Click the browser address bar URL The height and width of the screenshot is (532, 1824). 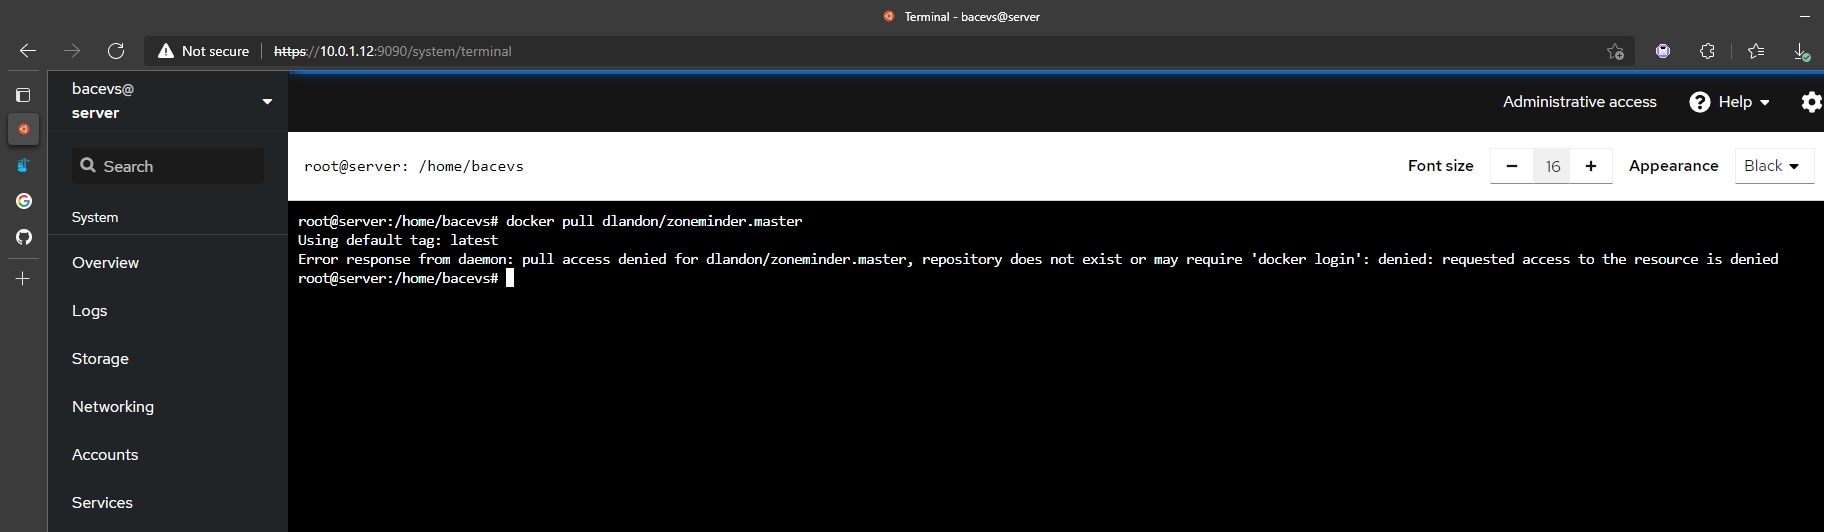393,51
